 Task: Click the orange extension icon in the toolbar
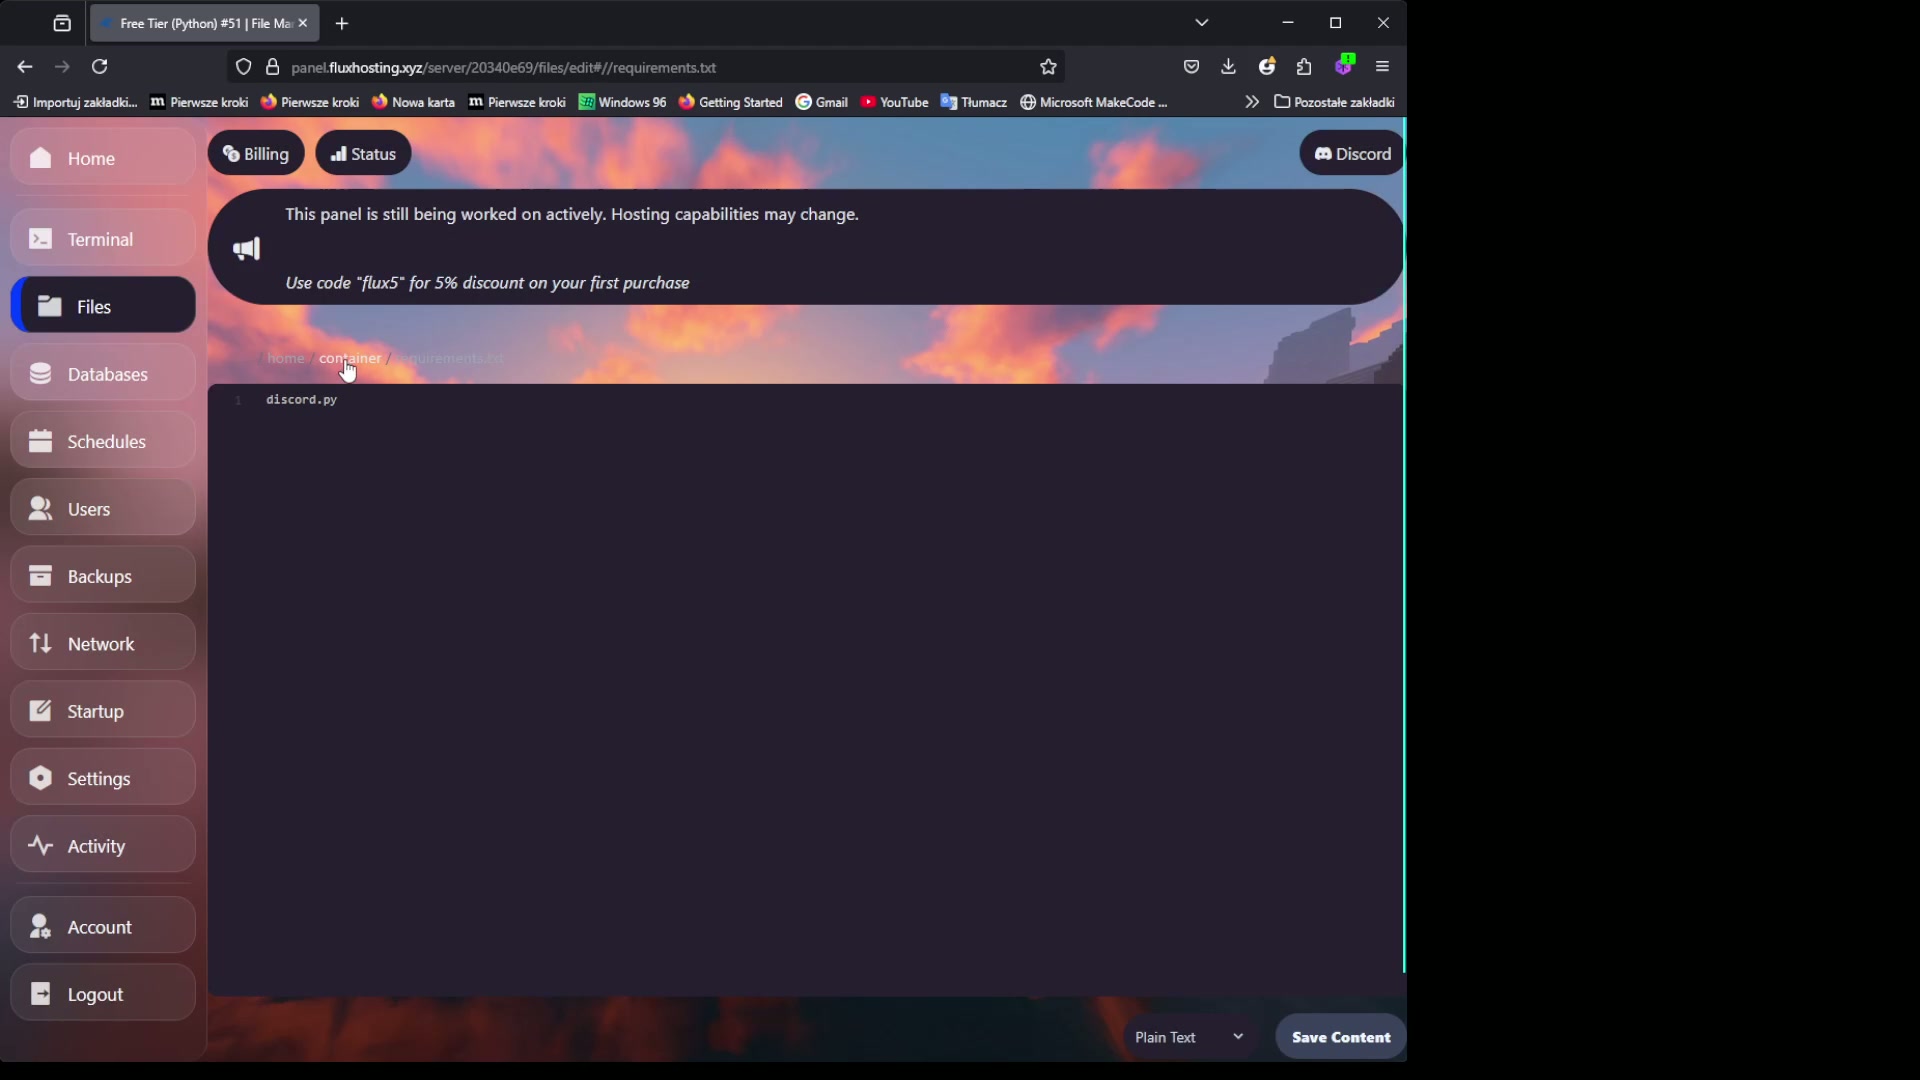pyautogui.click(x=1267, y=67)
